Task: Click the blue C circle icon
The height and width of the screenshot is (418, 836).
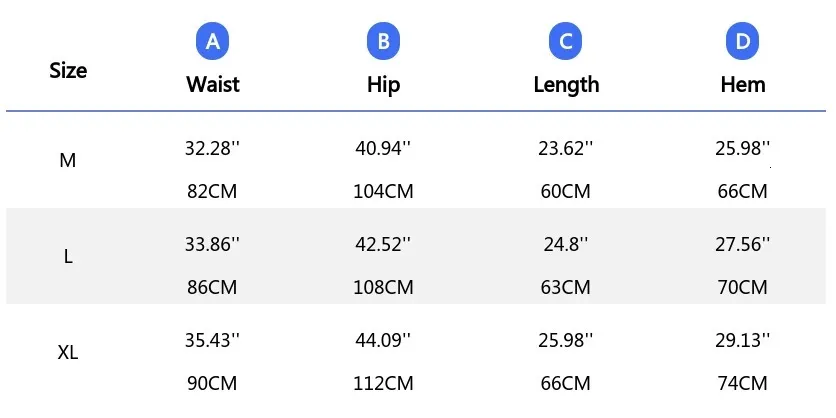Action: click(566, 42)
